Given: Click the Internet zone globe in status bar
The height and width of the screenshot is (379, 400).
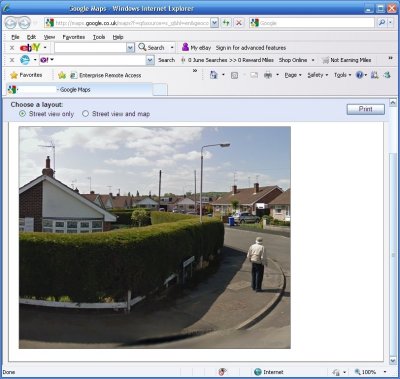Looking at the screenshot, I should click(x=257, y=372).
